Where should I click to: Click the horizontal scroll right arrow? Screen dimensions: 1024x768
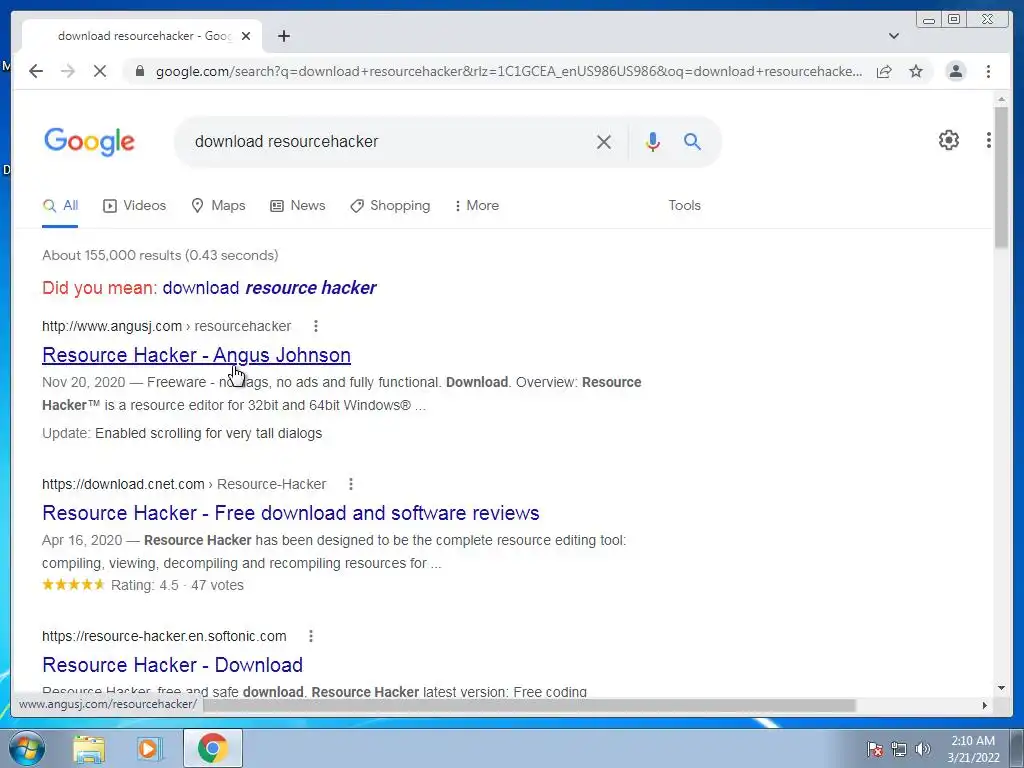[x=985, y=705]
